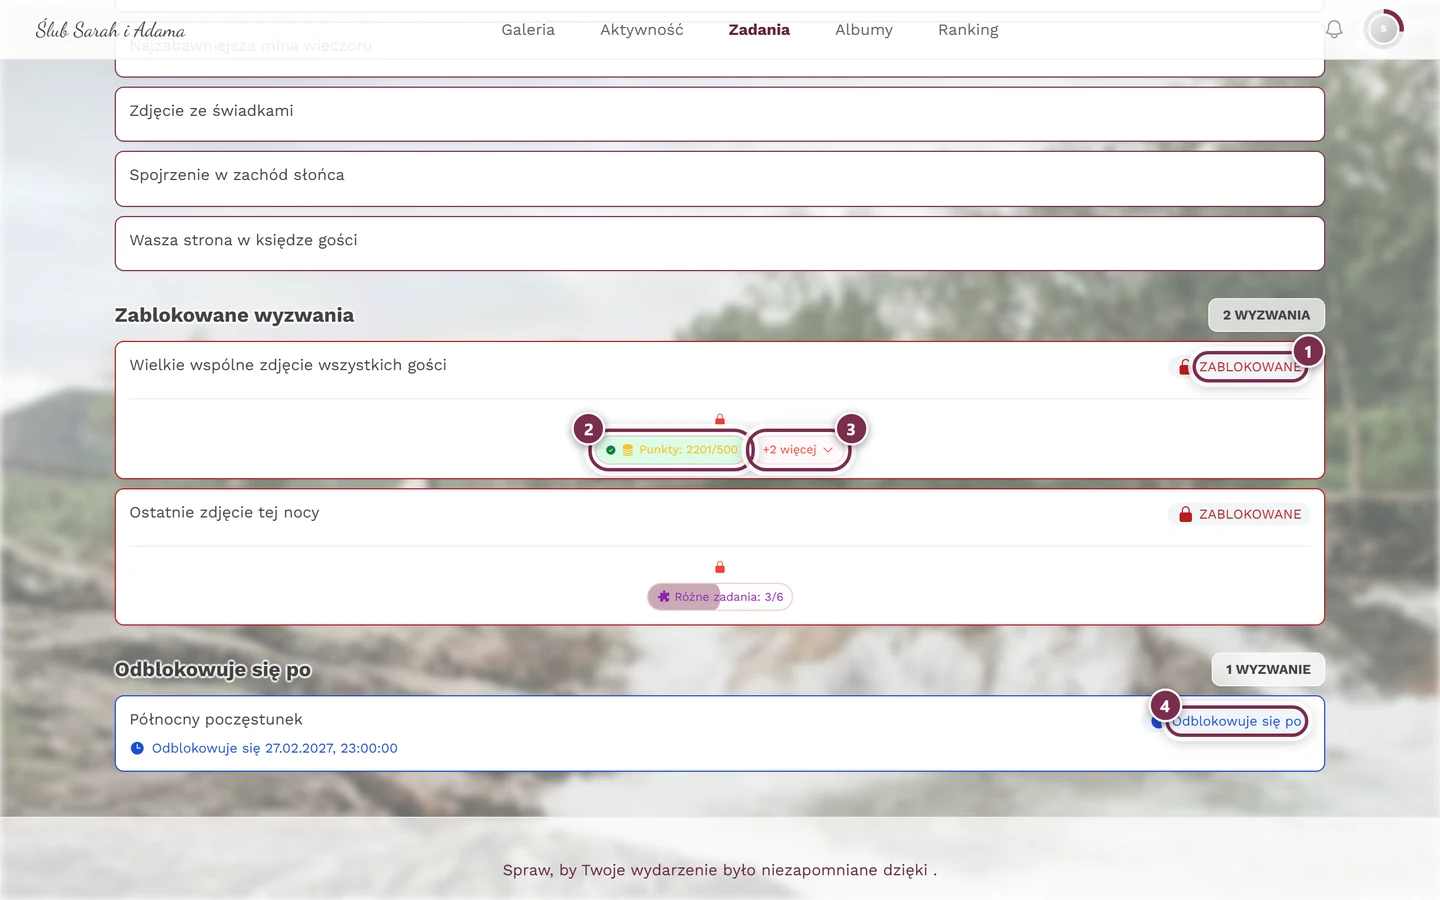This screenshot has height=900, width=1440.
Task: Open the user profile avatar
Action: click(x=1384, y=30)
